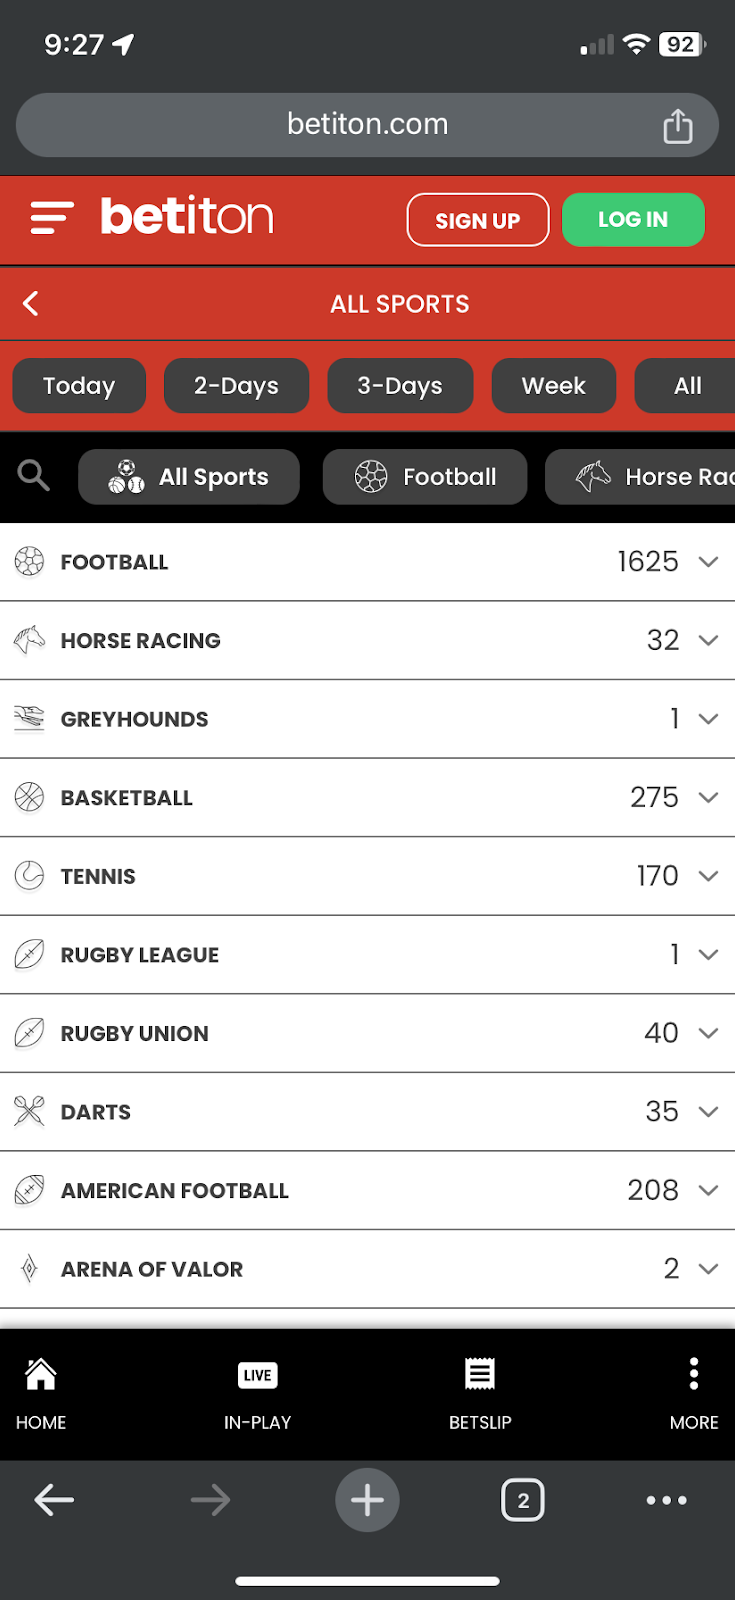Tap the search magnifier icon
Viewport: 735px width, 1600px height.
pyautogui.click(x=33, y=476)
